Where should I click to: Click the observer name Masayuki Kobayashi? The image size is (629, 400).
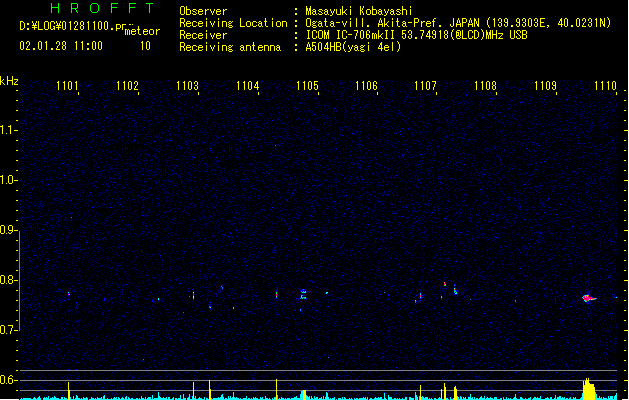[x=359, y=11]
